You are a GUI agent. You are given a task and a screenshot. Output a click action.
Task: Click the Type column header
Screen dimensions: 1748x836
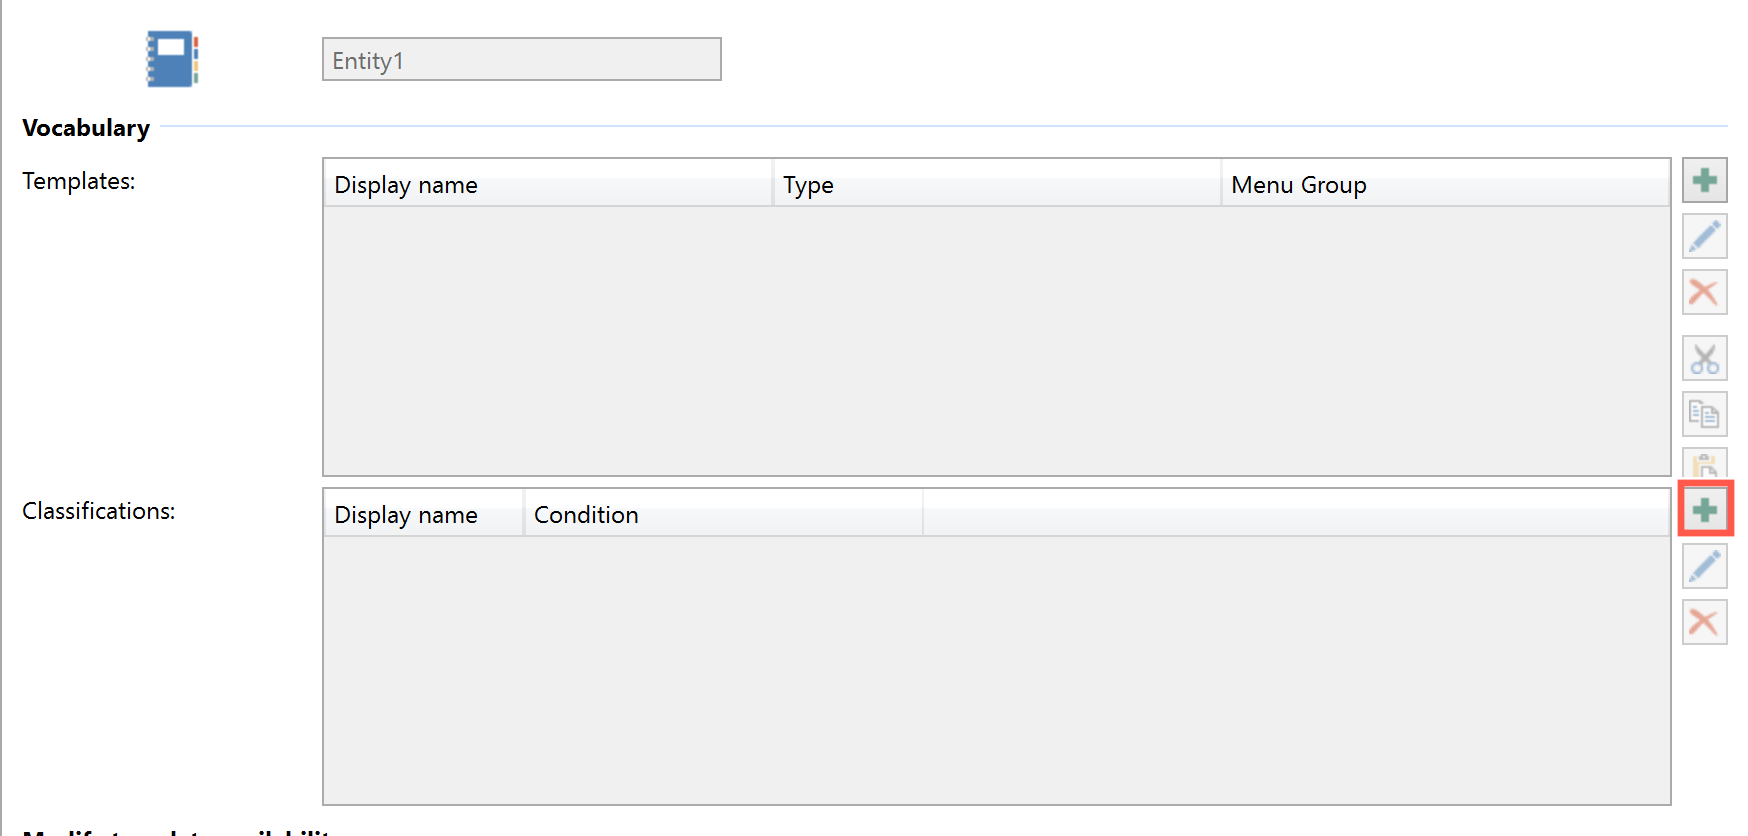click(x=996, y=185)
